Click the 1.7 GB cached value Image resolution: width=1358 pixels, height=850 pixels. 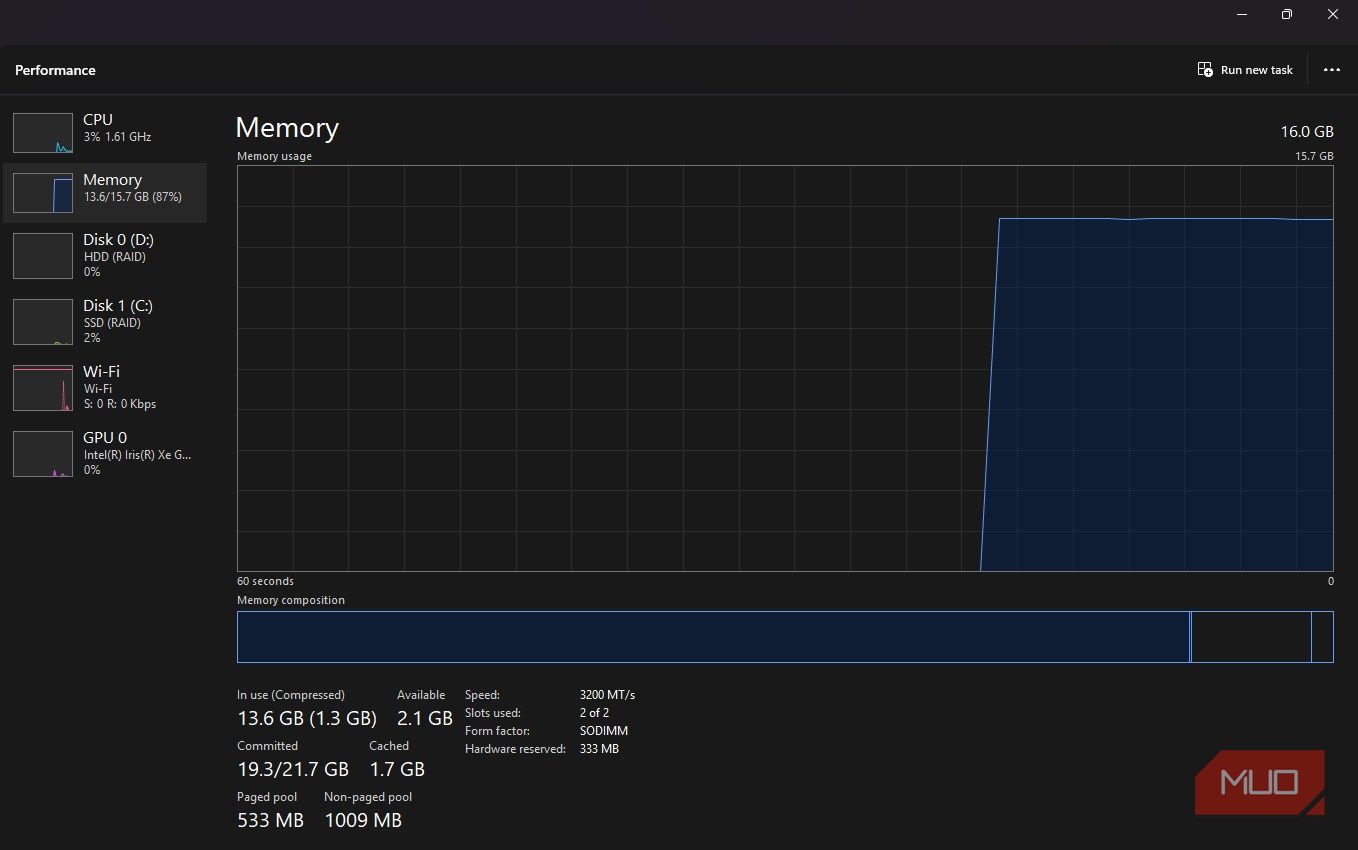pos(397,769)
